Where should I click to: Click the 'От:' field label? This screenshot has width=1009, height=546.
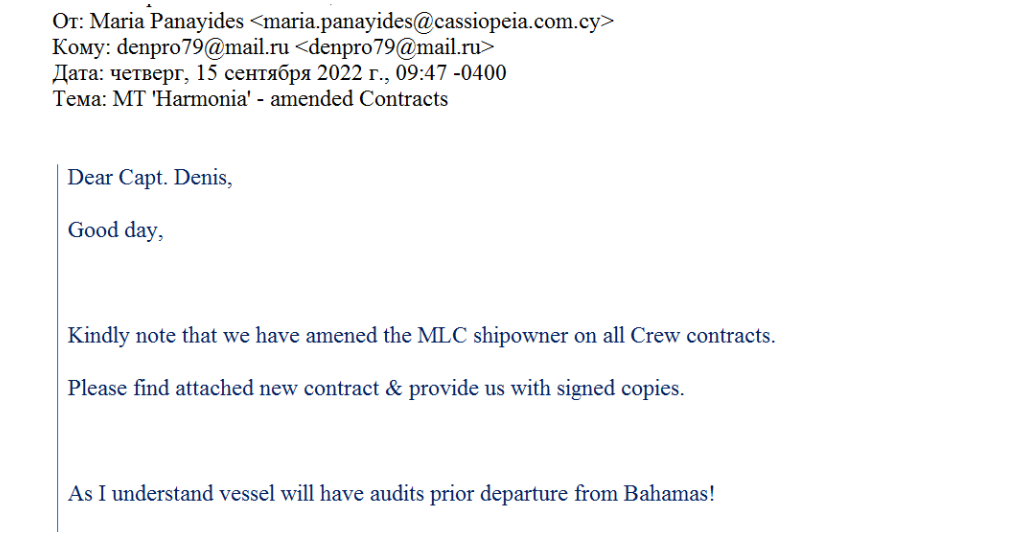coord(68,21)
